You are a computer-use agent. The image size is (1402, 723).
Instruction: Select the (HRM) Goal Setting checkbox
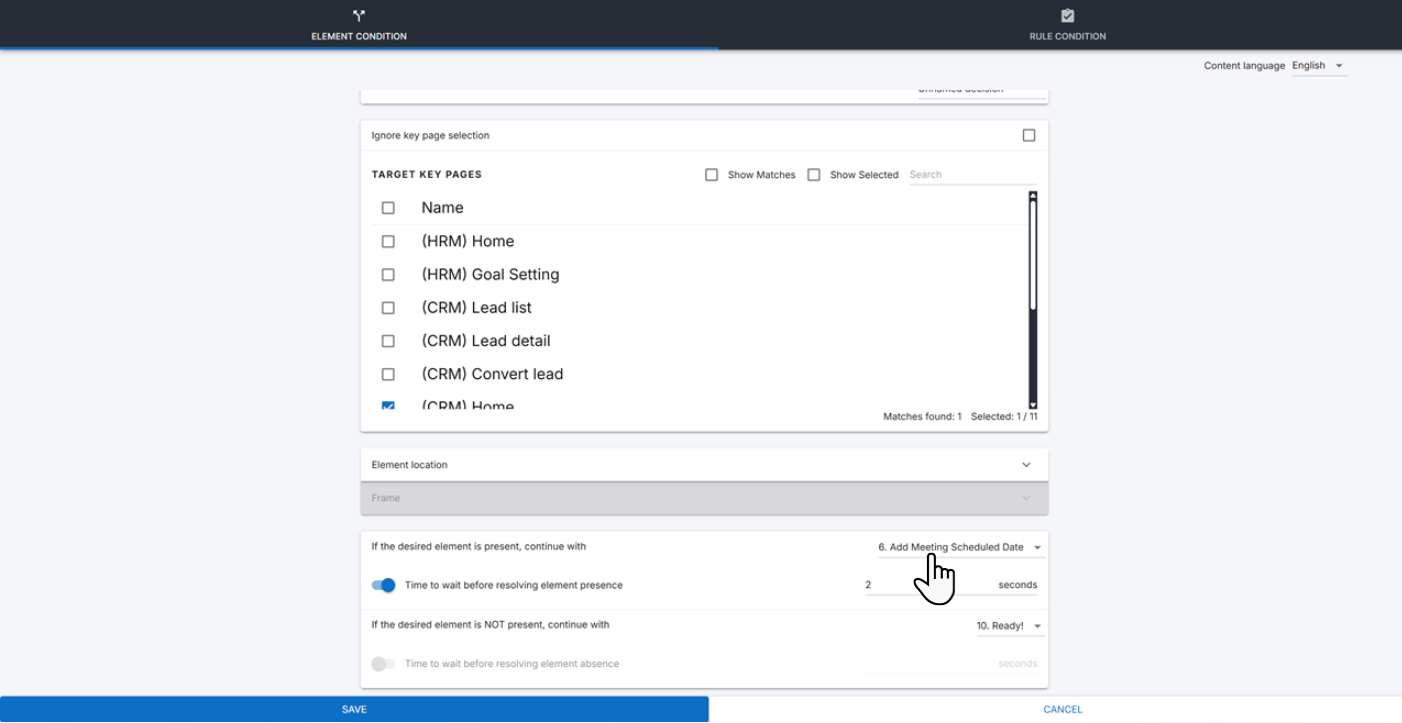pos(388,275)
